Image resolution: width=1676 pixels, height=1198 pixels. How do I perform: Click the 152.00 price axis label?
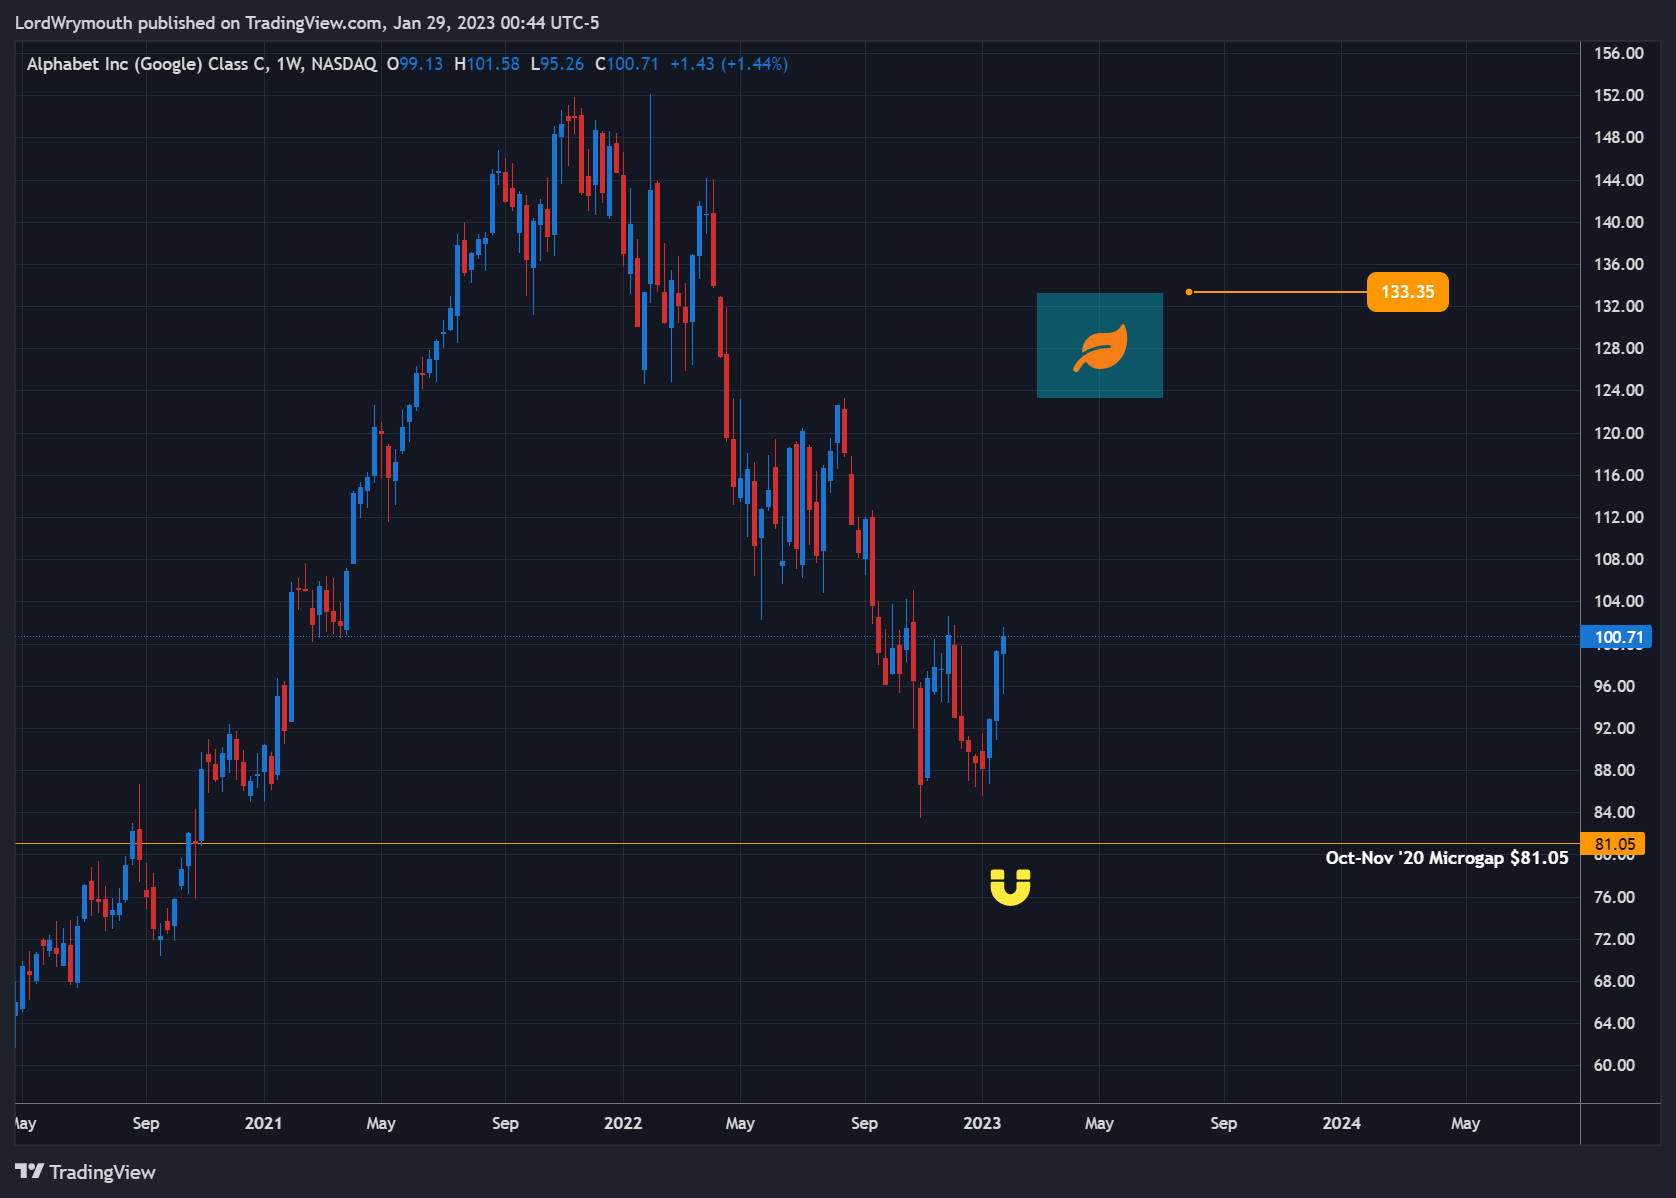1618,95
